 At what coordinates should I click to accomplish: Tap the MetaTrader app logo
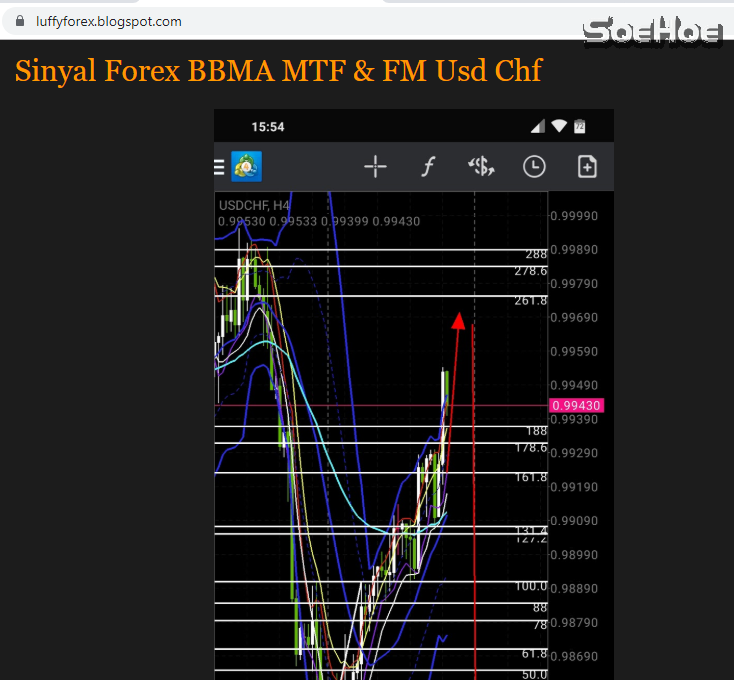click(246, 167)
